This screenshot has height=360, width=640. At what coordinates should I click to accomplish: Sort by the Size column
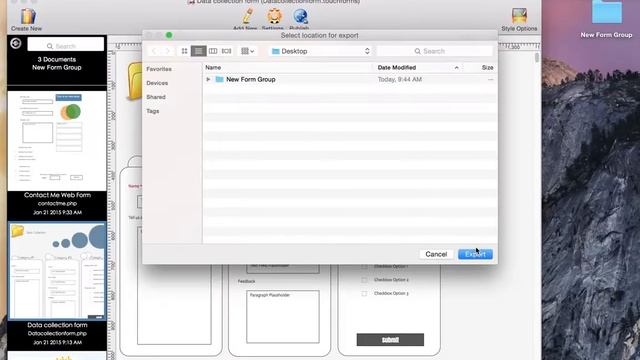(487, 67)
